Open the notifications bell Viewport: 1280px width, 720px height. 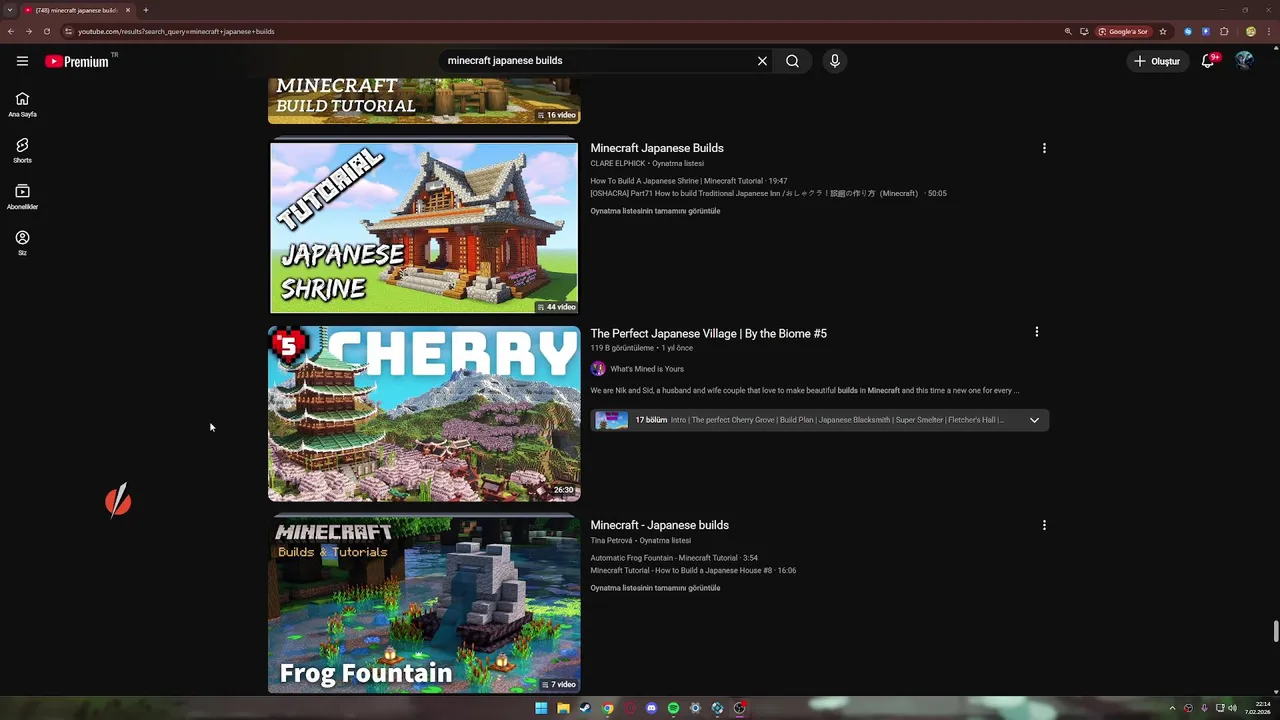pyautogui.click(x=1208, y=61)
